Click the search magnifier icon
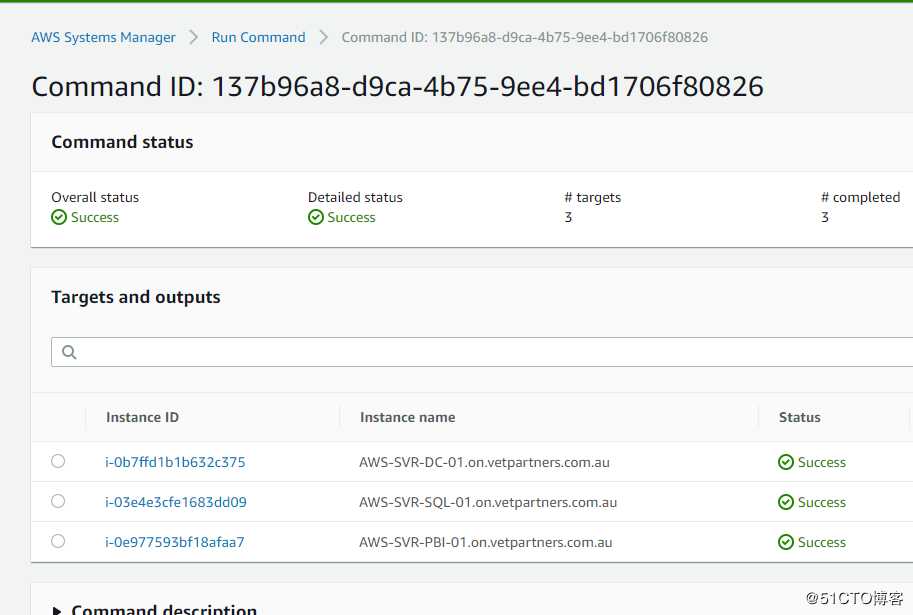This screenshot has height=615, width=913. coord(69,352)
